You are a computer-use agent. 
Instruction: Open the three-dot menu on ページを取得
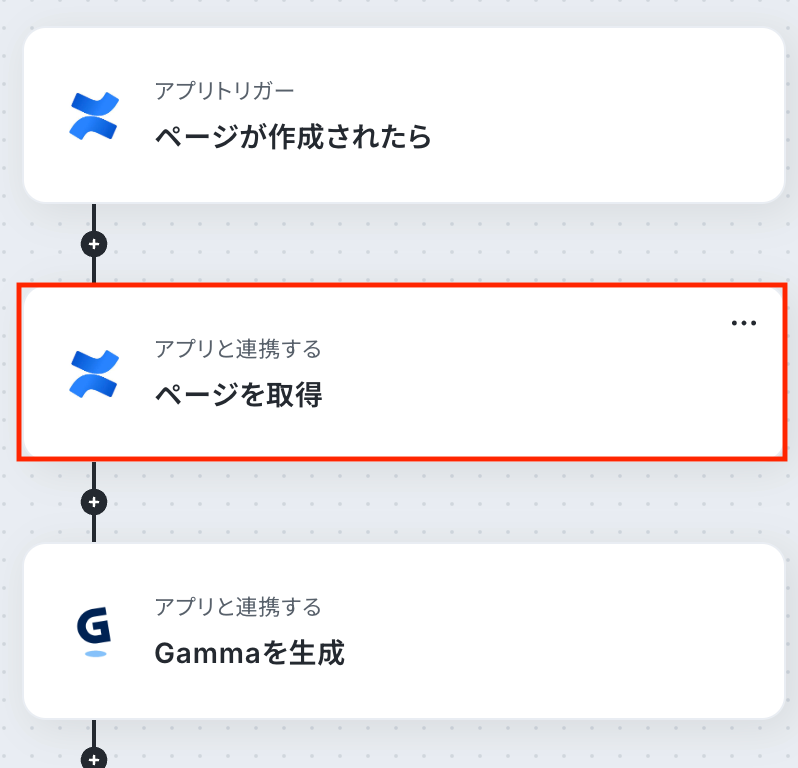tap(743, 323)
